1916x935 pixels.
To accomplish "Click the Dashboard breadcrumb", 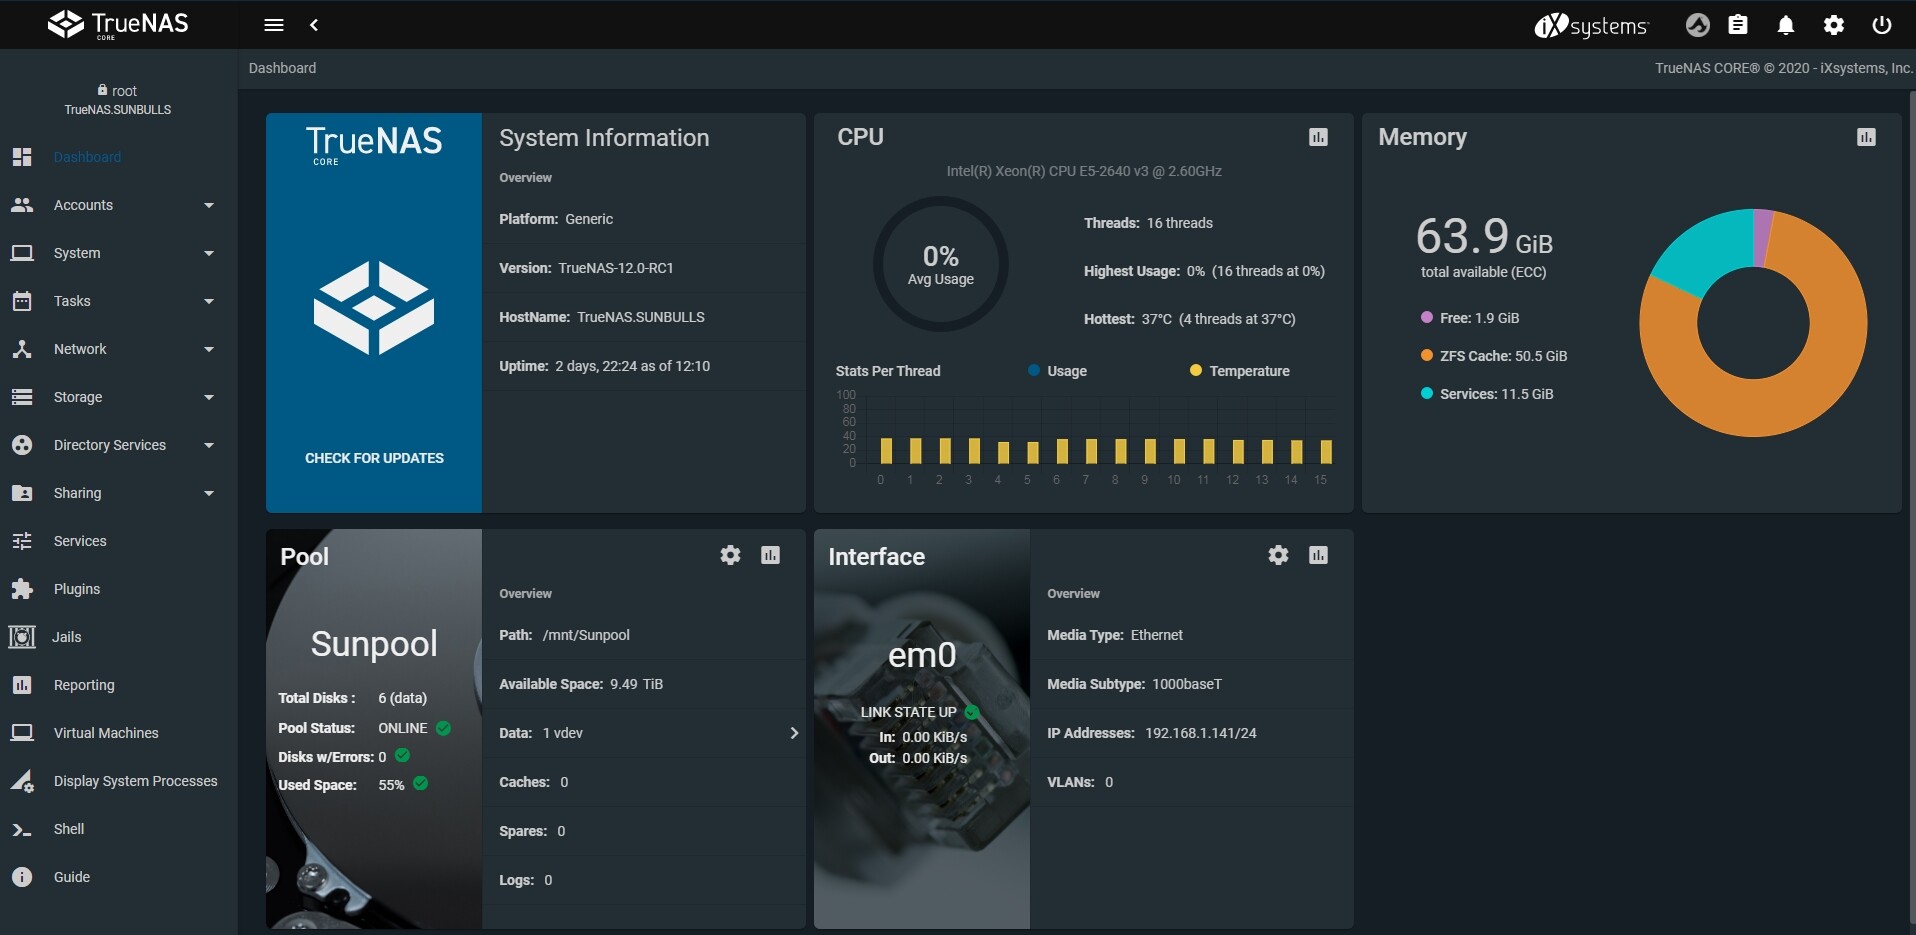I will [x=282, y=68].
